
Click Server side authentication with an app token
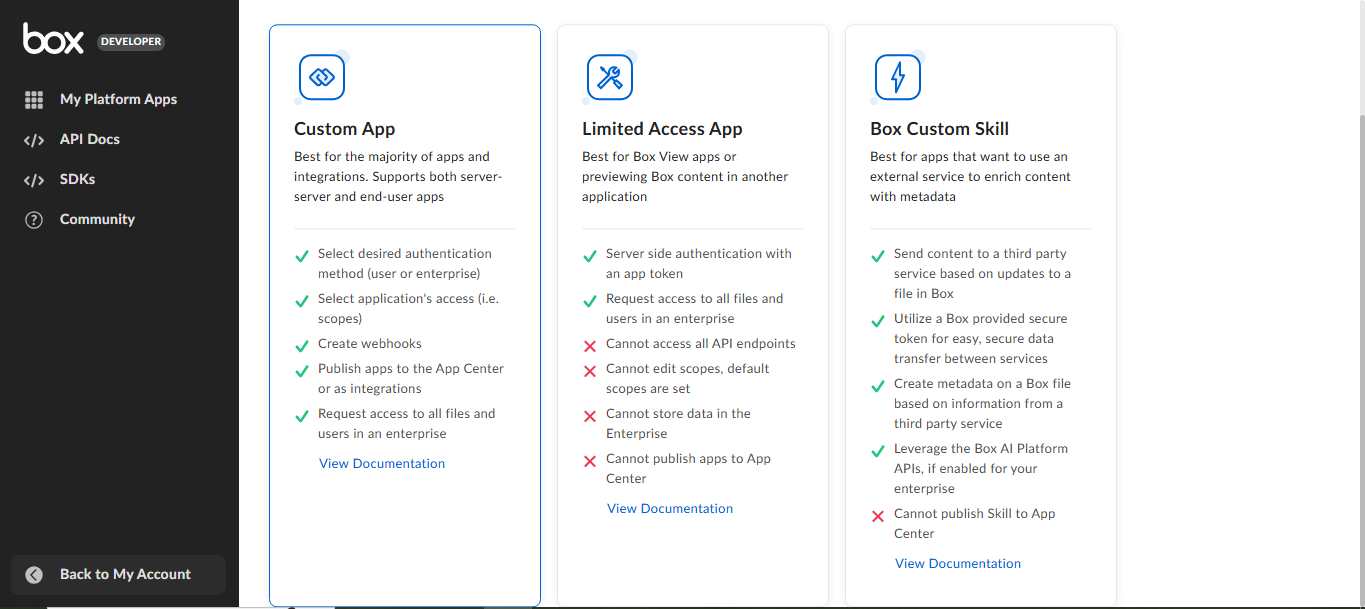(699, 263)
